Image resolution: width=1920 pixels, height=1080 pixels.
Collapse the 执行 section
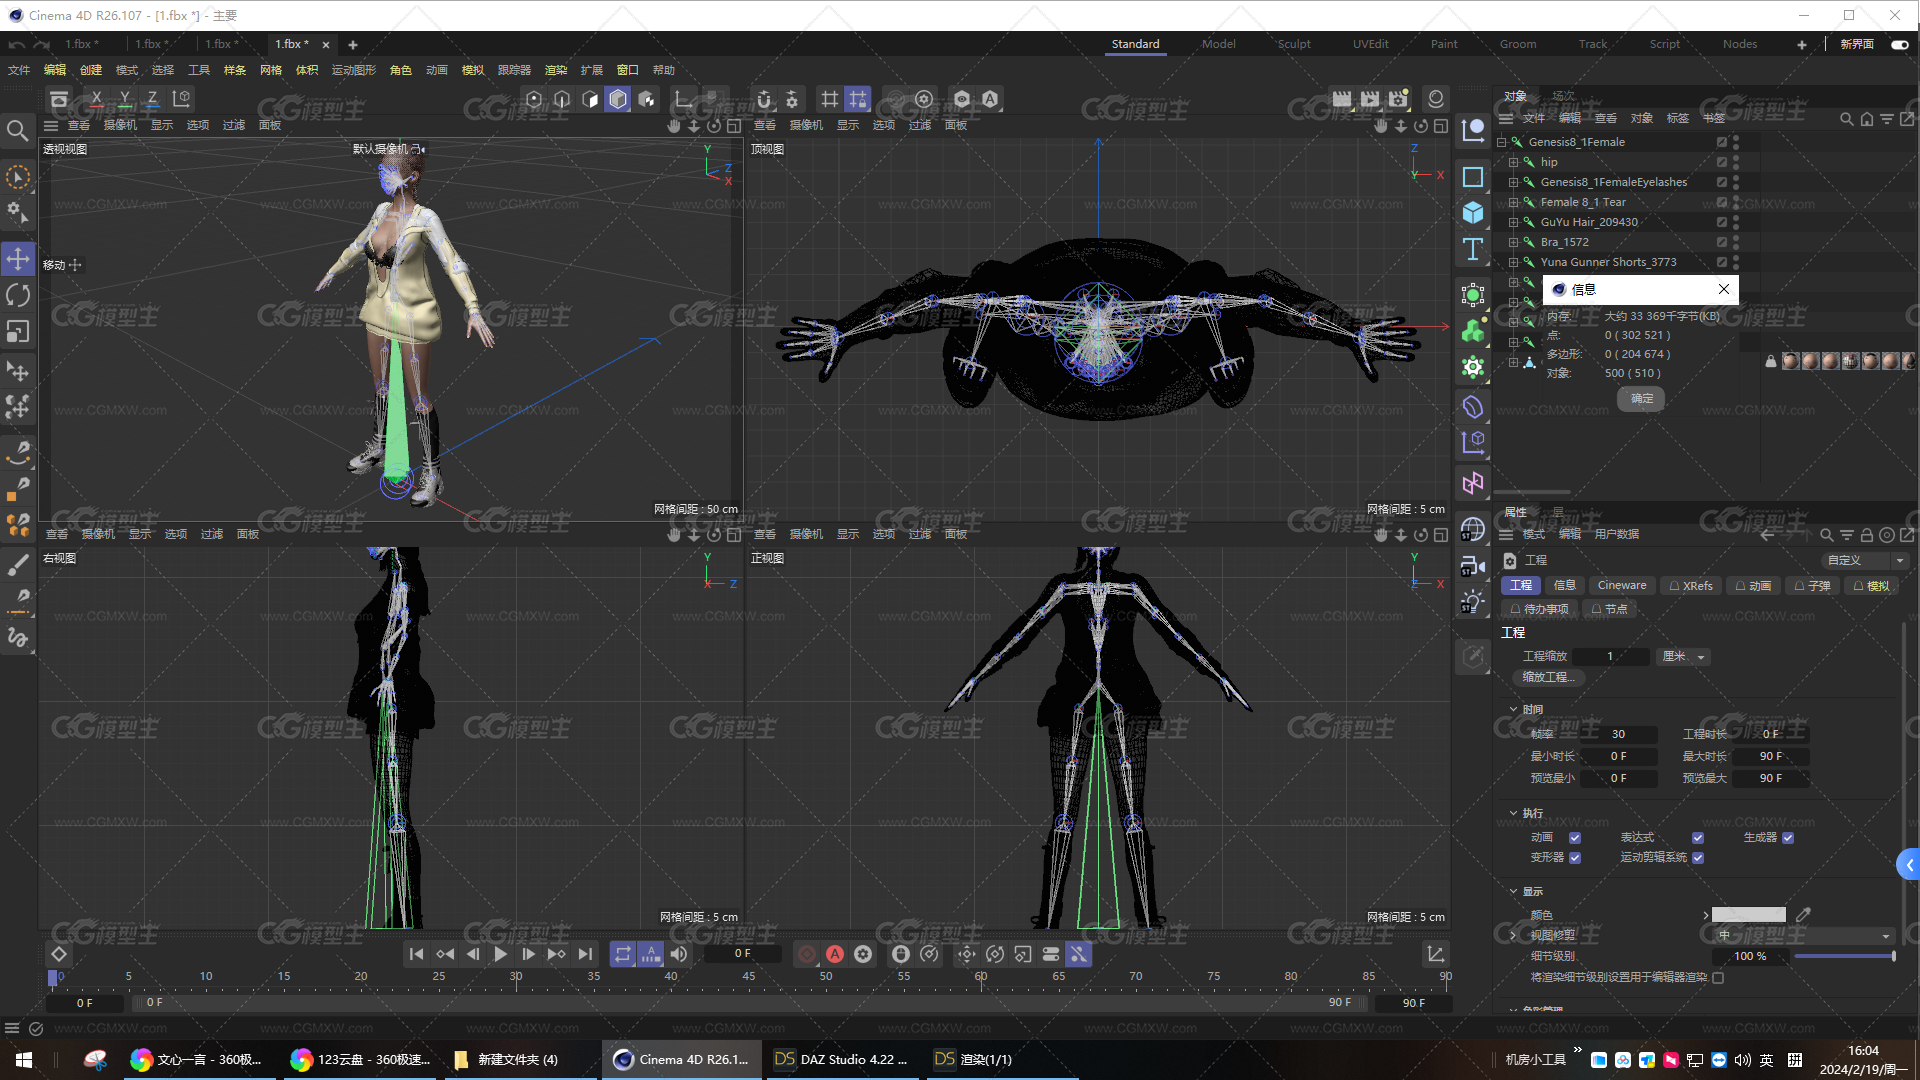pyautogui.click(x=1513, y=814)
